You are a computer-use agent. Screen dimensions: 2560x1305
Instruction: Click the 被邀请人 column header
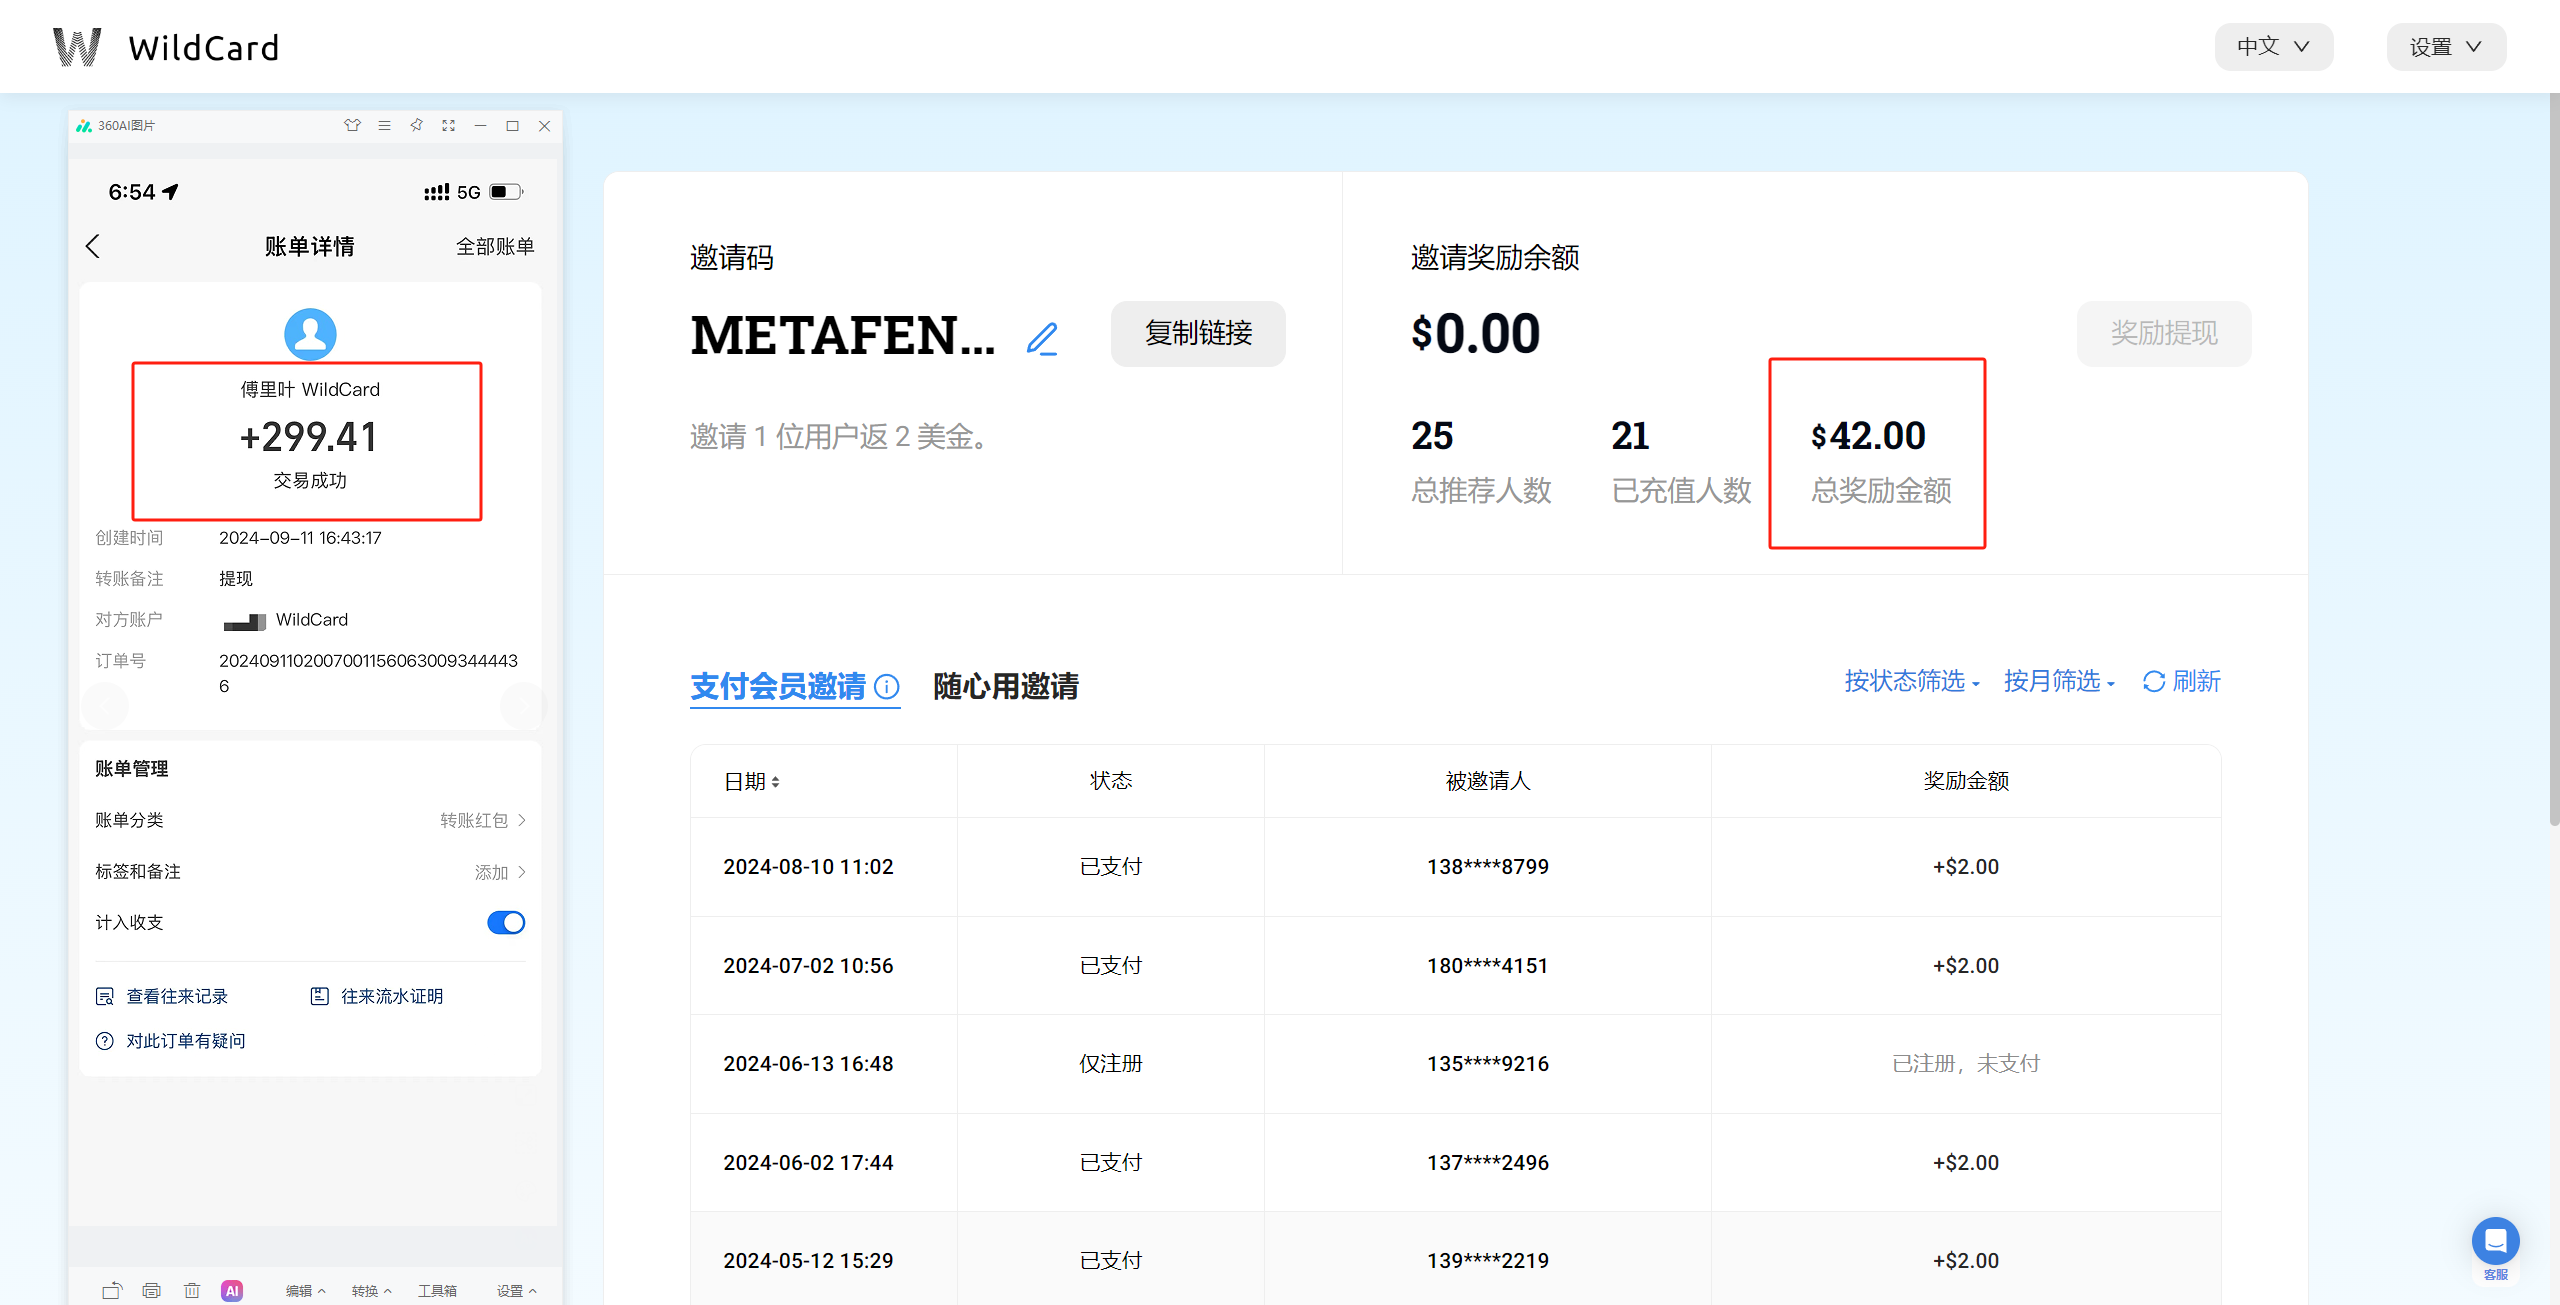(1488, 781)
